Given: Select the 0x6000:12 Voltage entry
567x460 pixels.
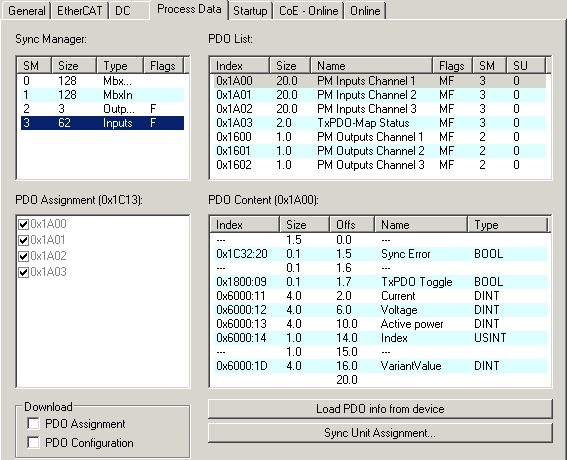Looking at the screenshot, I should point(380,310).
